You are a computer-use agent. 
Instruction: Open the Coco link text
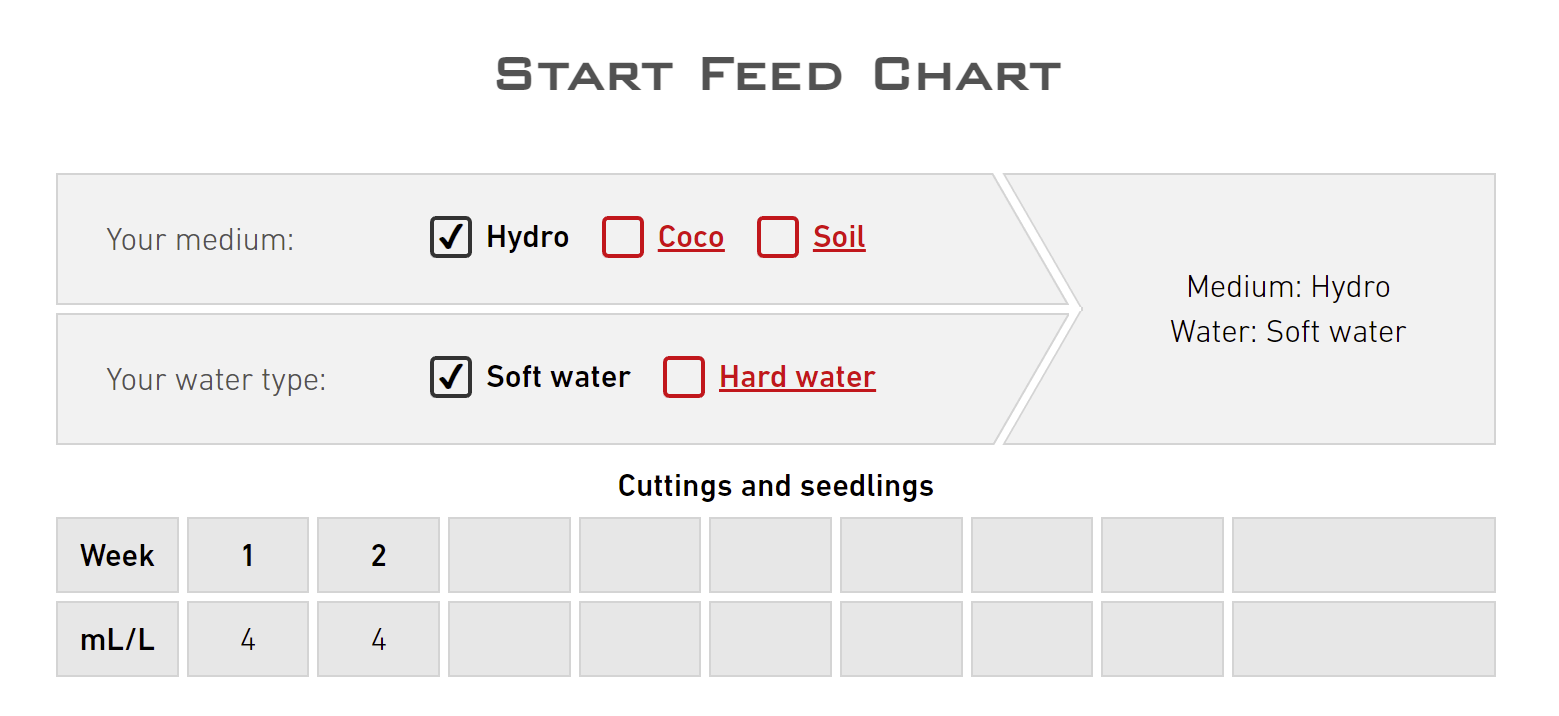[x=691, y=237]
